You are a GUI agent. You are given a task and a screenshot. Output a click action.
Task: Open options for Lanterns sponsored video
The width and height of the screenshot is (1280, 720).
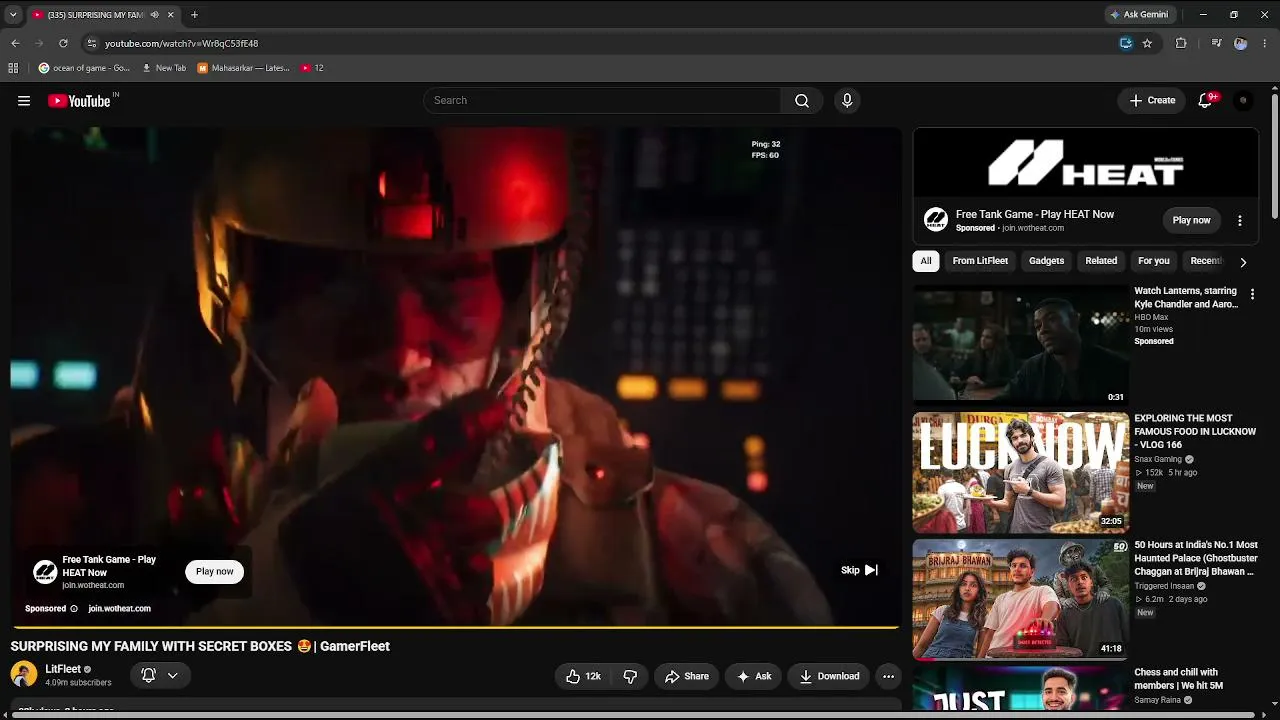pos(1252,294)
